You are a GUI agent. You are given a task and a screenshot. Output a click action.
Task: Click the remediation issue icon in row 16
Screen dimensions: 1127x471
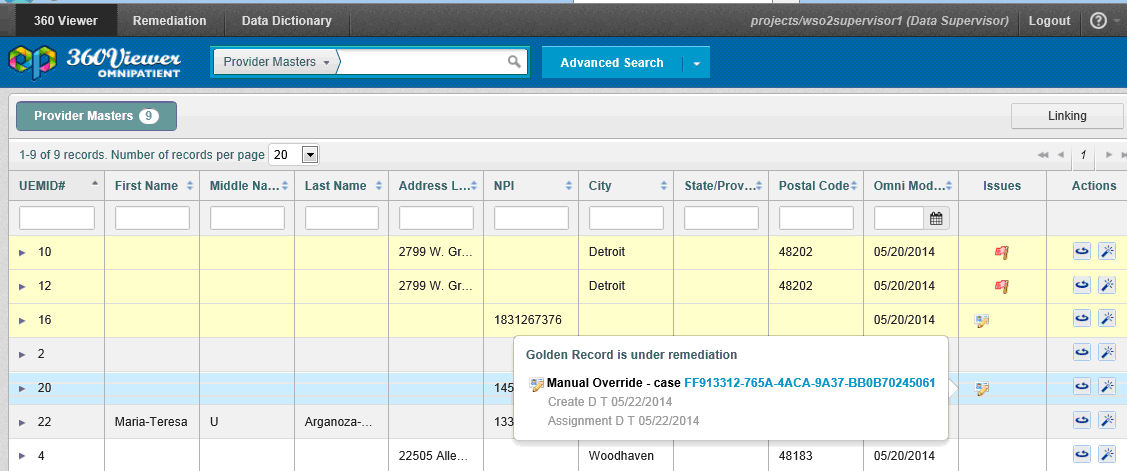[x=982, y=320]
